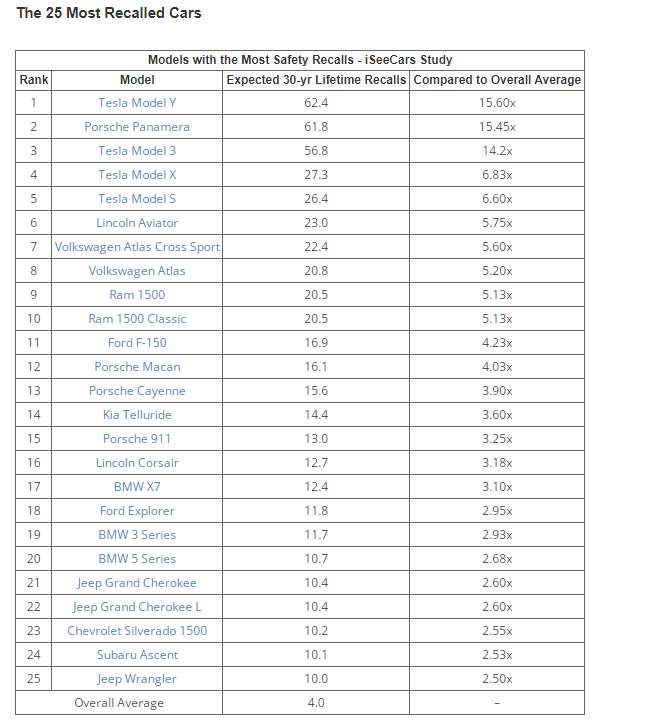646x723 pixels.
Task: Open the Tesla Model Y link
Action: [137, 103]
